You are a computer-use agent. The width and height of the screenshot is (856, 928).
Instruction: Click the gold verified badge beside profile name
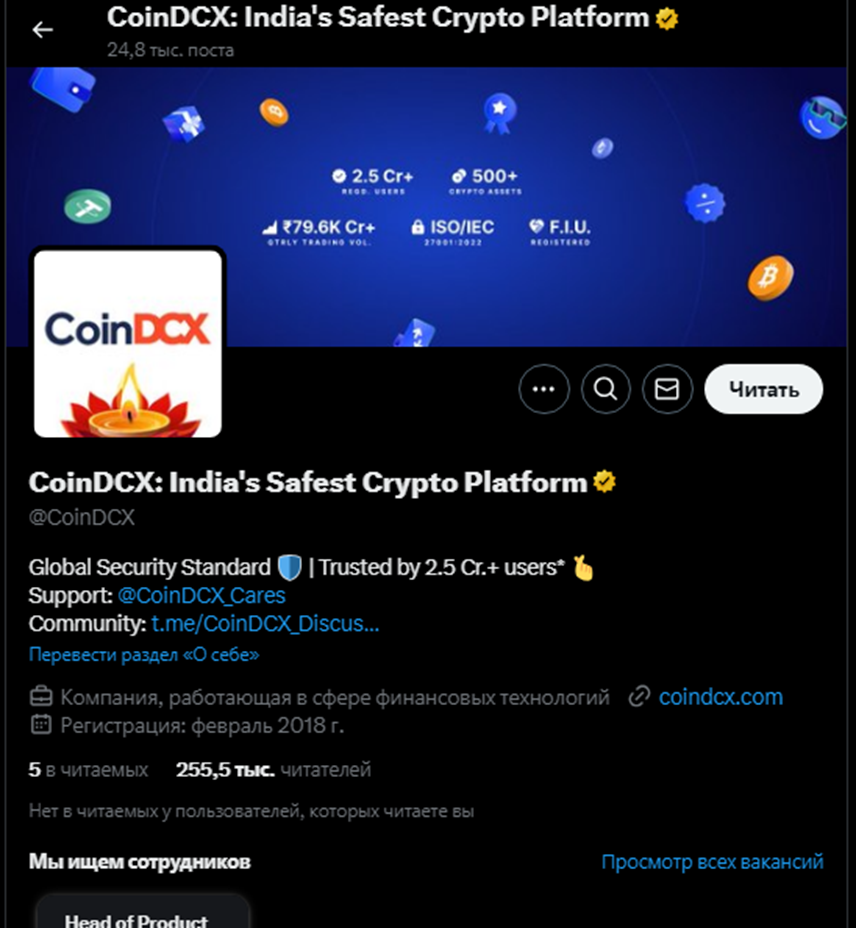click(x=604, y=482)
